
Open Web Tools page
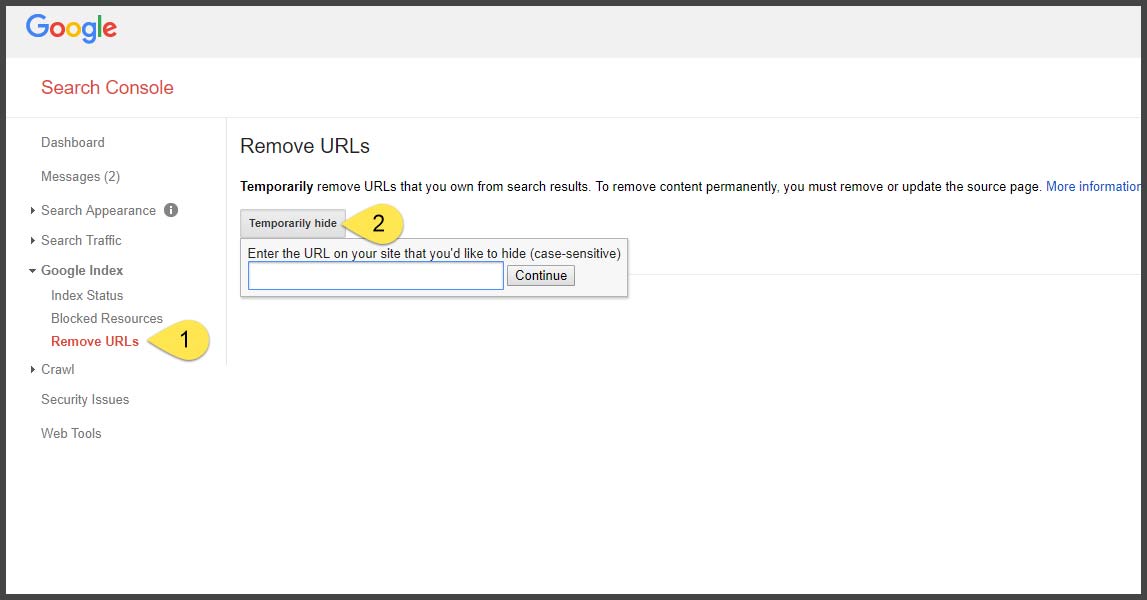coord(71,433)
